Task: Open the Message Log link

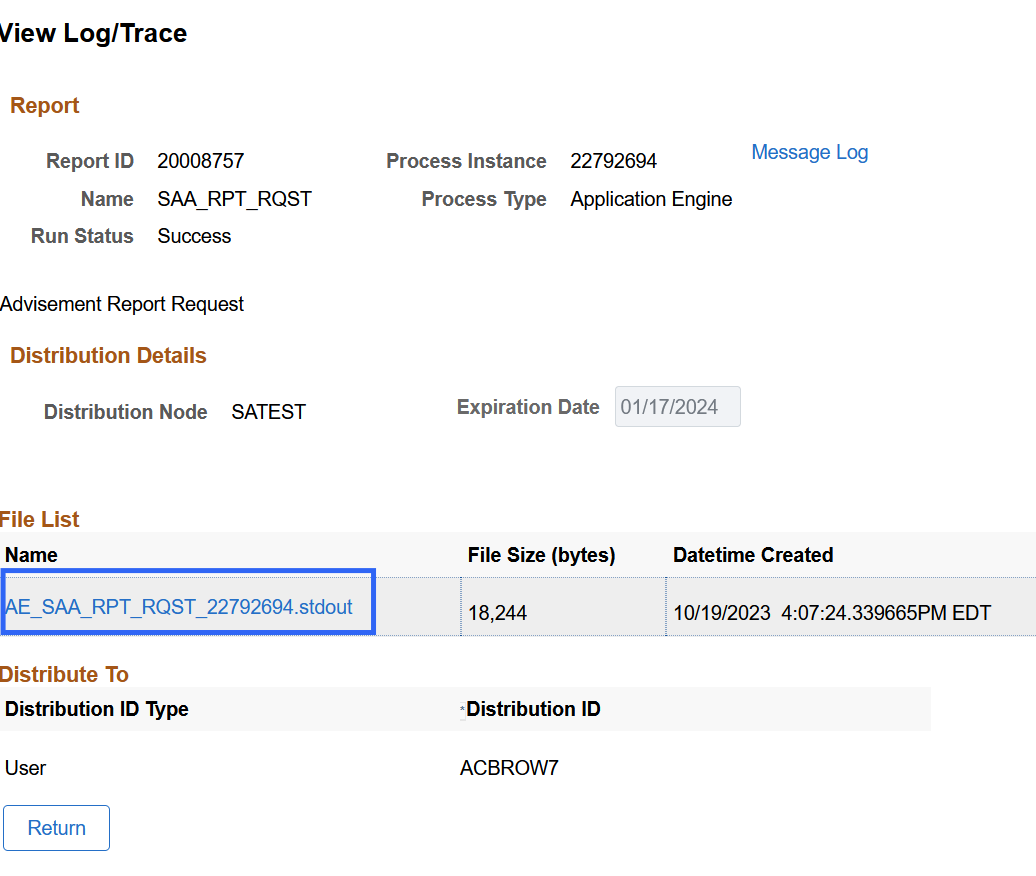Action: 809,152
